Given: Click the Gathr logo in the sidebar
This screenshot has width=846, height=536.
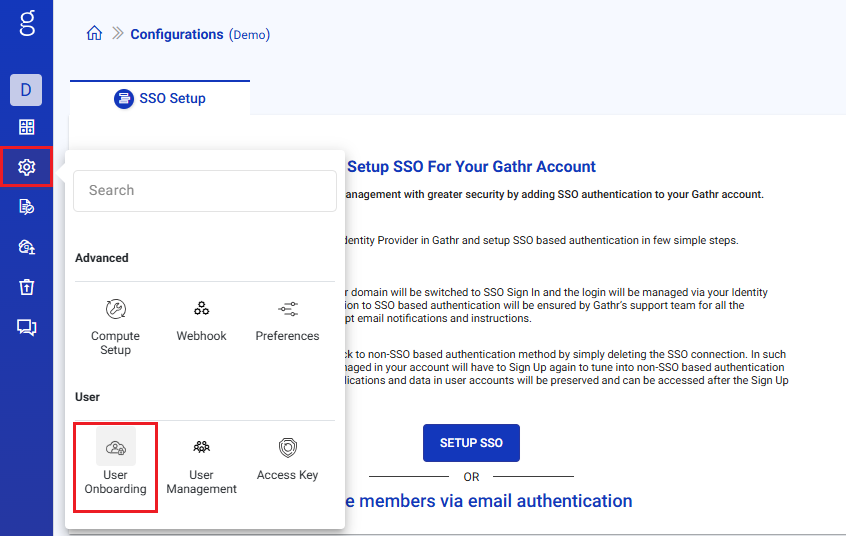Looking at the screenshot, I should point(27,22).
